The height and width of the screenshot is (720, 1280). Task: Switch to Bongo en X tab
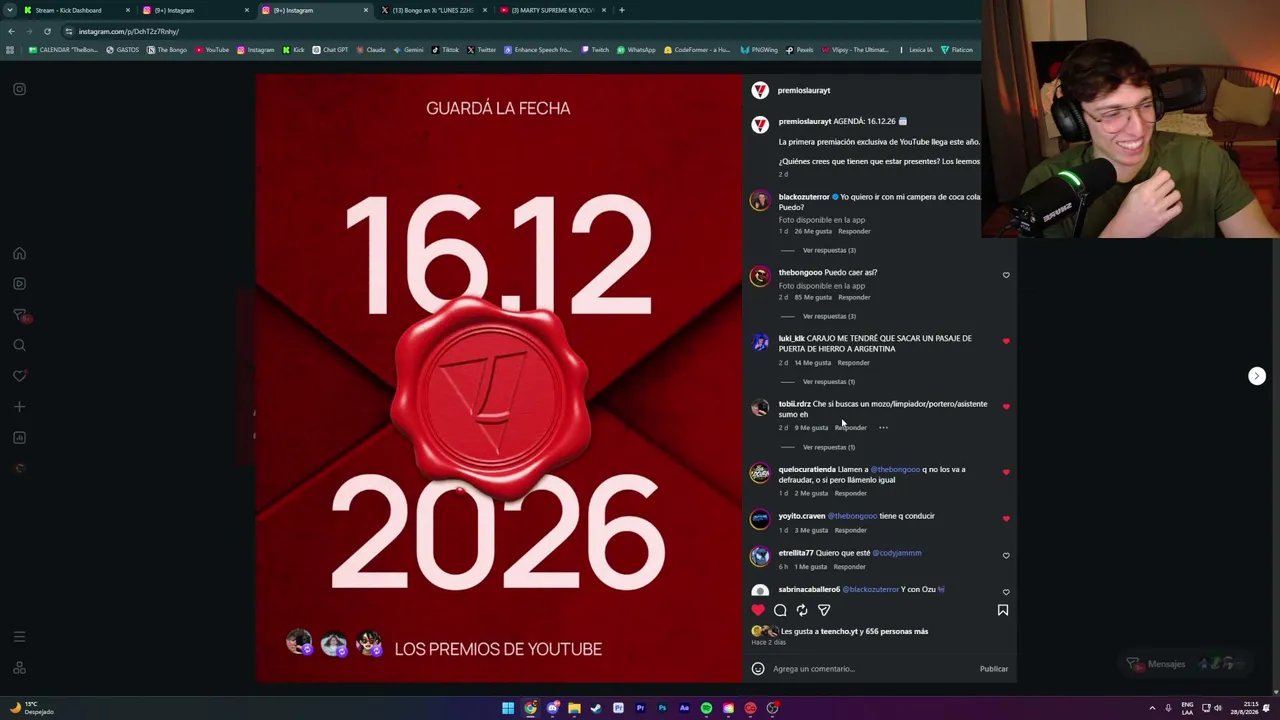click(433, 10)
